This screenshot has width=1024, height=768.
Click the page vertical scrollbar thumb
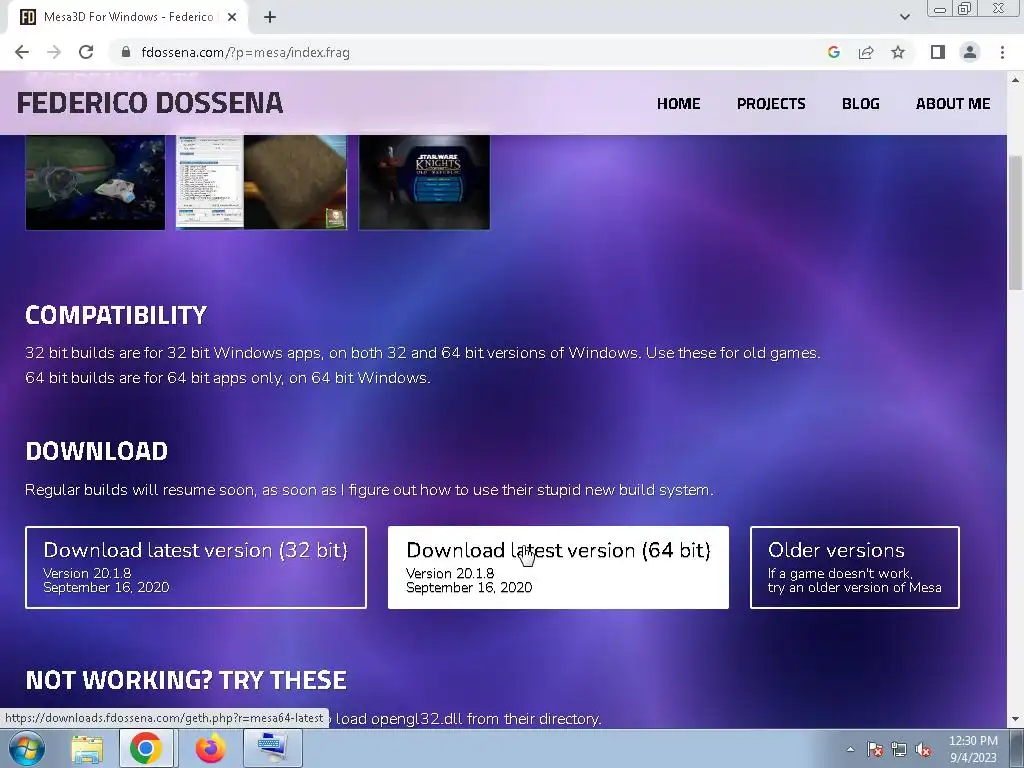(x=1015, y=222)
